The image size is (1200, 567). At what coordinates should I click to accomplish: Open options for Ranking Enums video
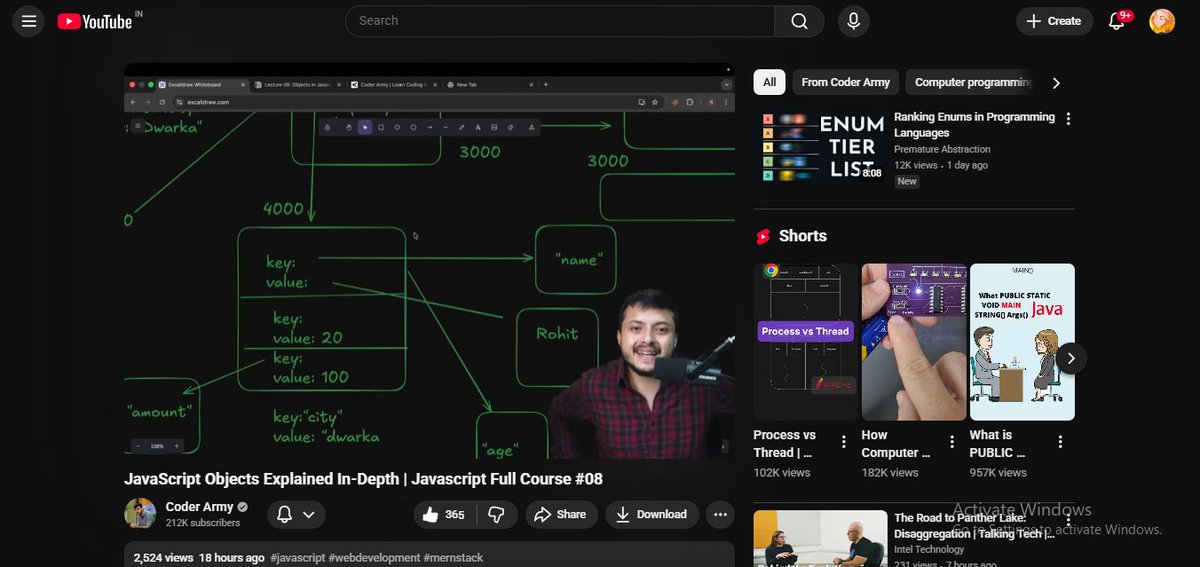(1068, 119)
